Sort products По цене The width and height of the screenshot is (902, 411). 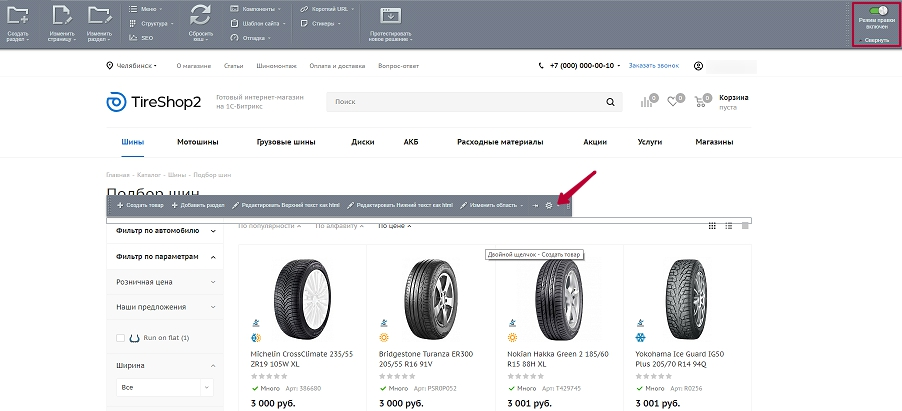(395, 226)
